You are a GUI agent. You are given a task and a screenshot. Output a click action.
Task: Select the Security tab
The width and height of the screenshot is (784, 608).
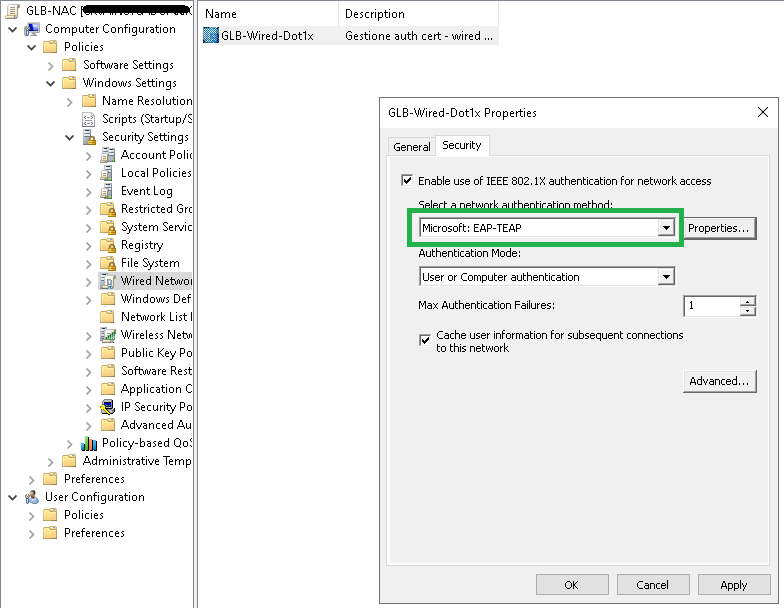[x=462, y=145]
